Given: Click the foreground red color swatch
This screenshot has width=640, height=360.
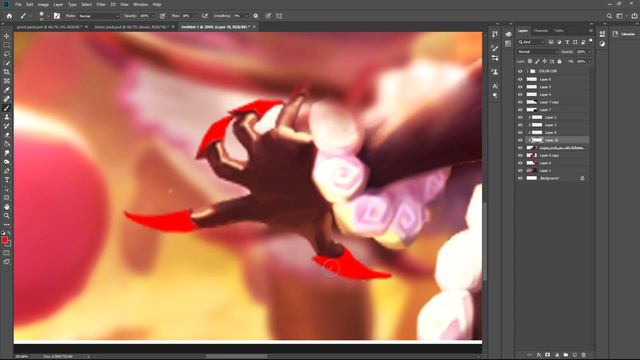Looking at the screenshot, I should coord(4,240).
